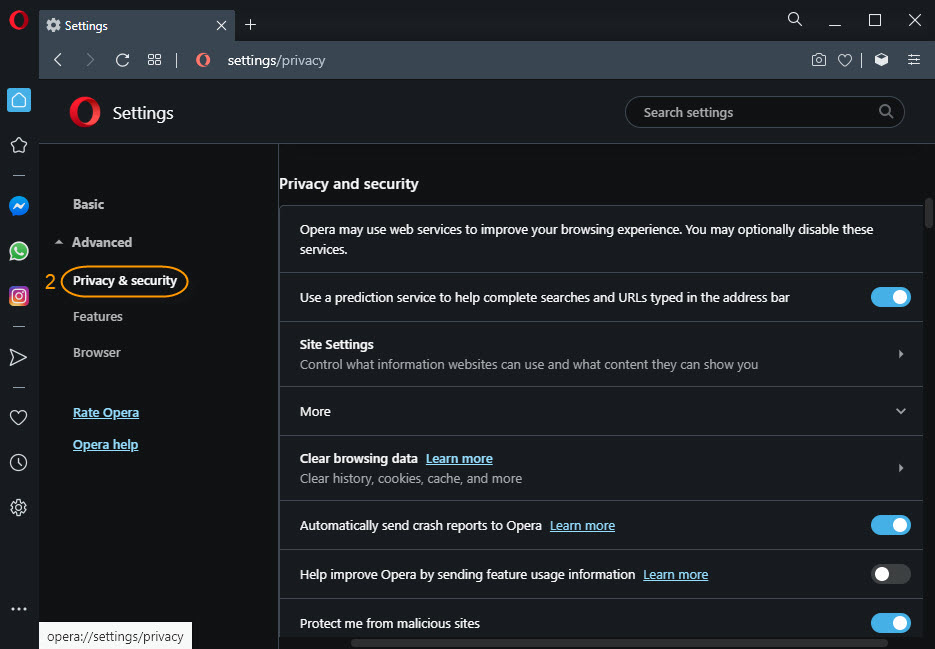Screen dimensions: 935x649
Task: Switch to the Settings tab
Action: click(x=137, y=26)
